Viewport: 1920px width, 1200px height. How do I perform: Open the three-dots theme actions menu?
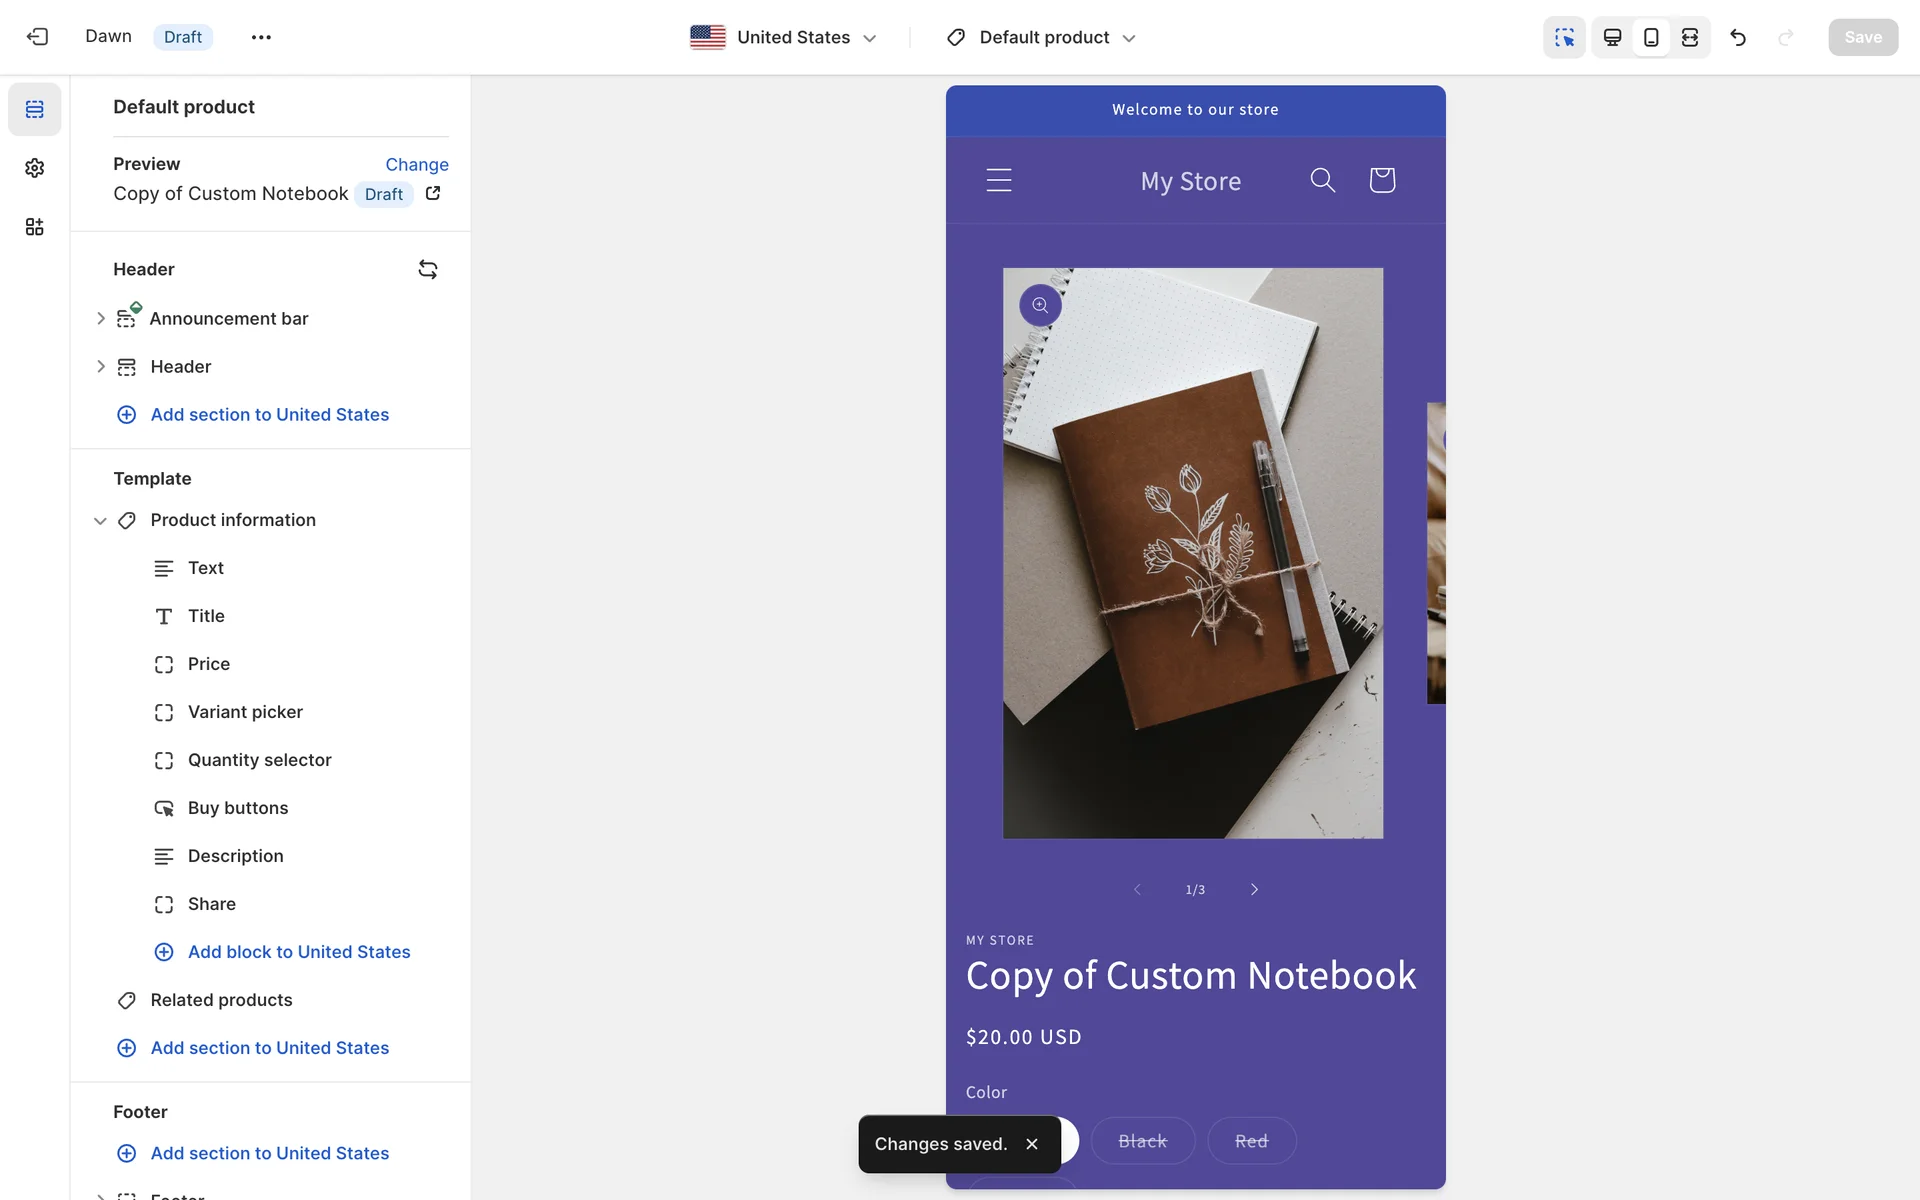tap(261, 37)
